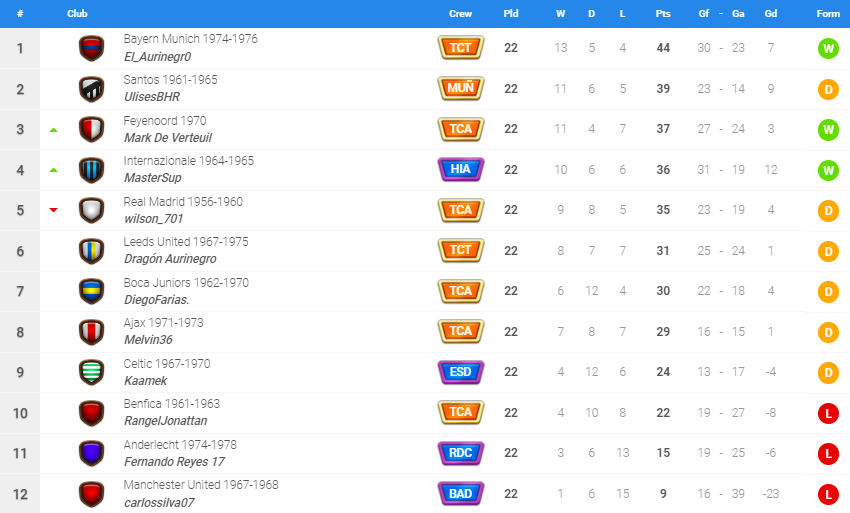Open manager Fernando Reyes 17 profile

[175, 462]
